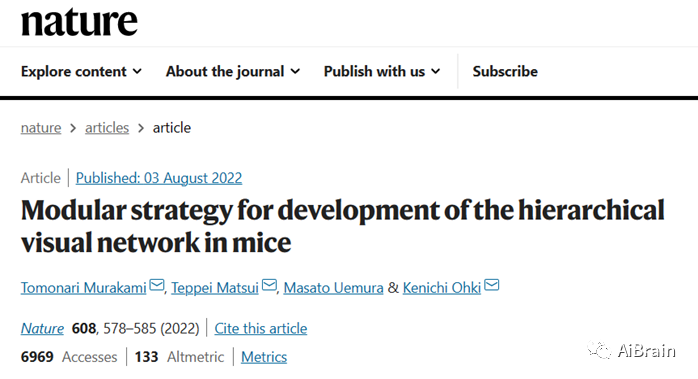The width and height of the screenshot is (698, 379).
Task: Open author Kenichi Ohki link
Action: [442, 288]
